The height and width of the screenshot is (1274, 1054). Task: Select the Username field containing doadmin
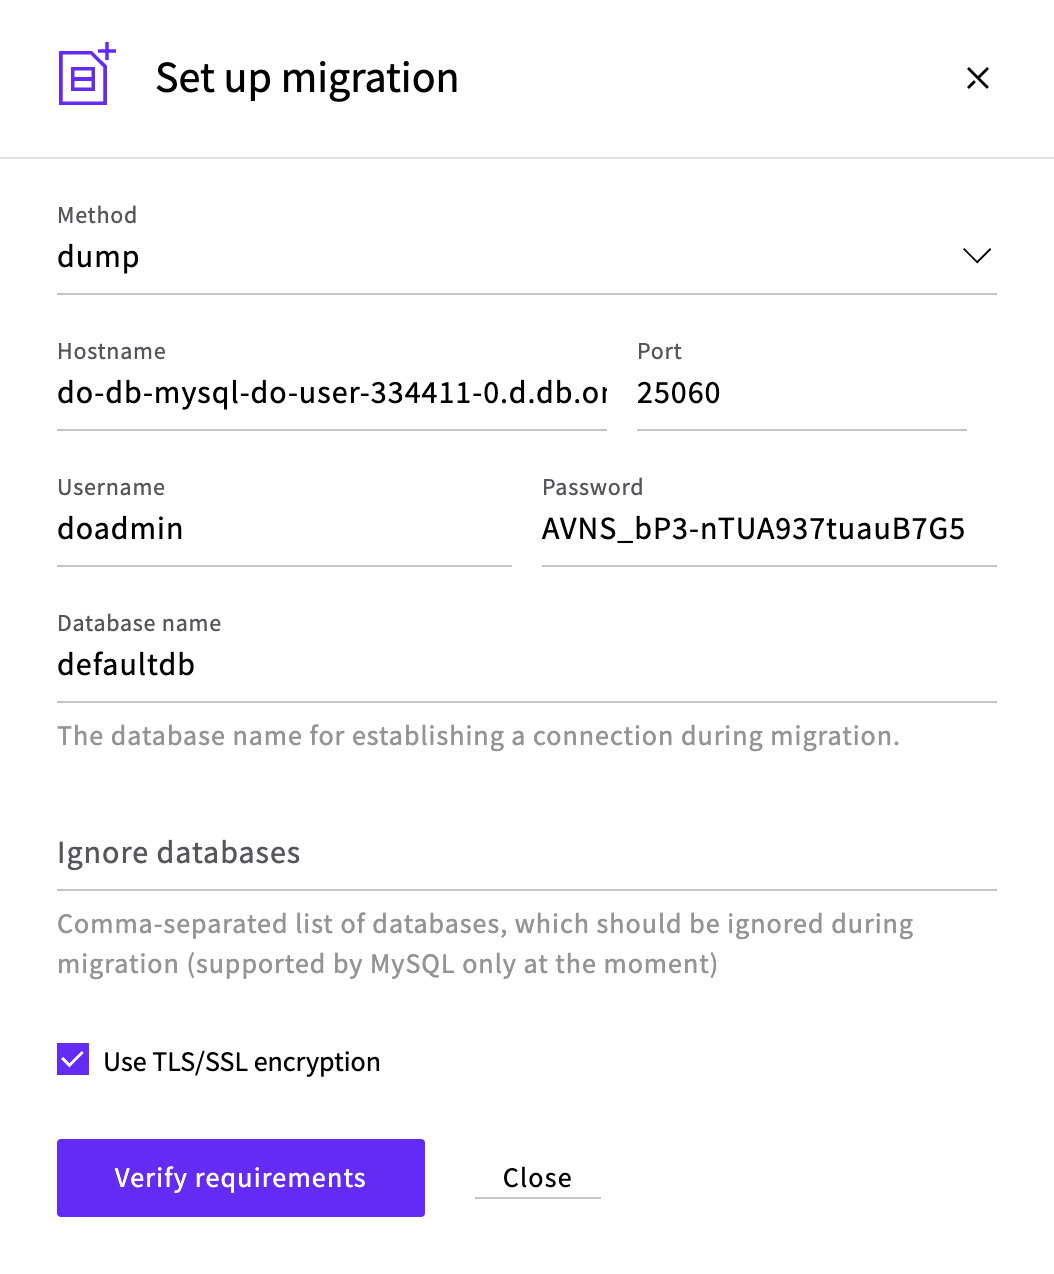point(284,529)
